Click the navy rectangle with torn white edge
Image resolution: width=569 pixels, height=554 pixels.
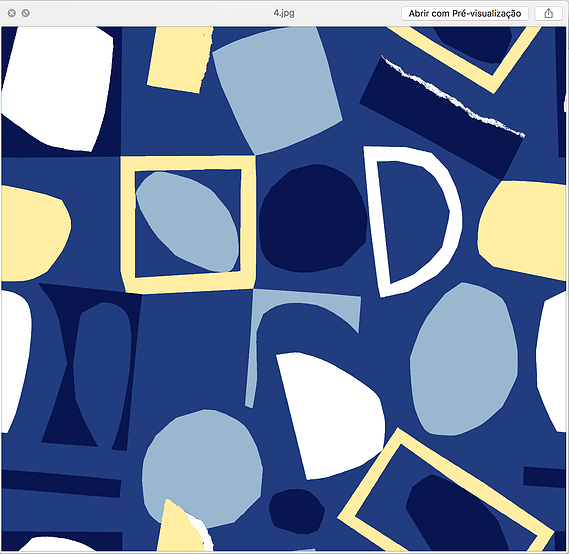442,118
